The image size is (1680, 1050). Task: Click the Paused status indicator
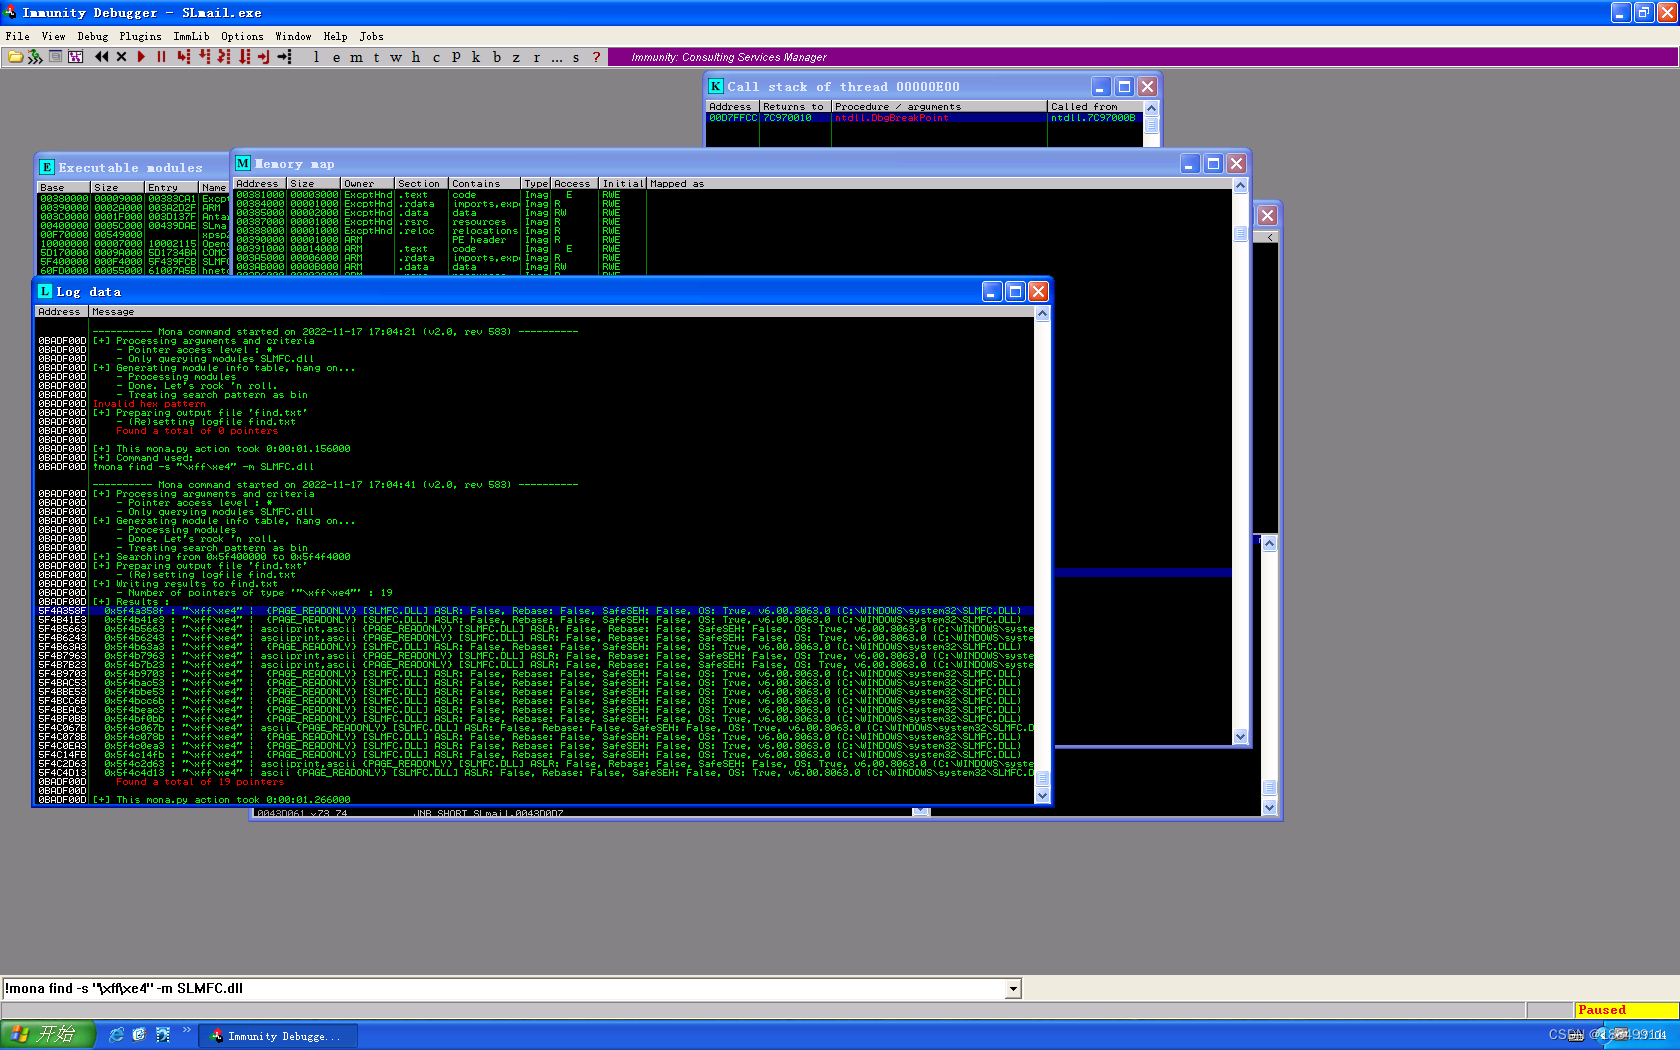[x=1626, y=1010]
